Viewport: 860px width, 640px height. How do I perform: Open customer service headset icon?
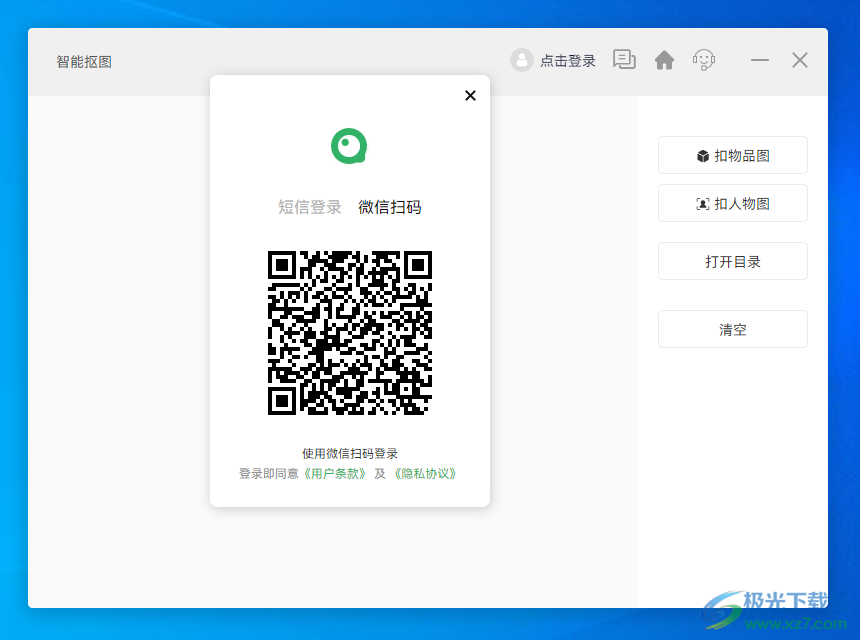point(704,60)
